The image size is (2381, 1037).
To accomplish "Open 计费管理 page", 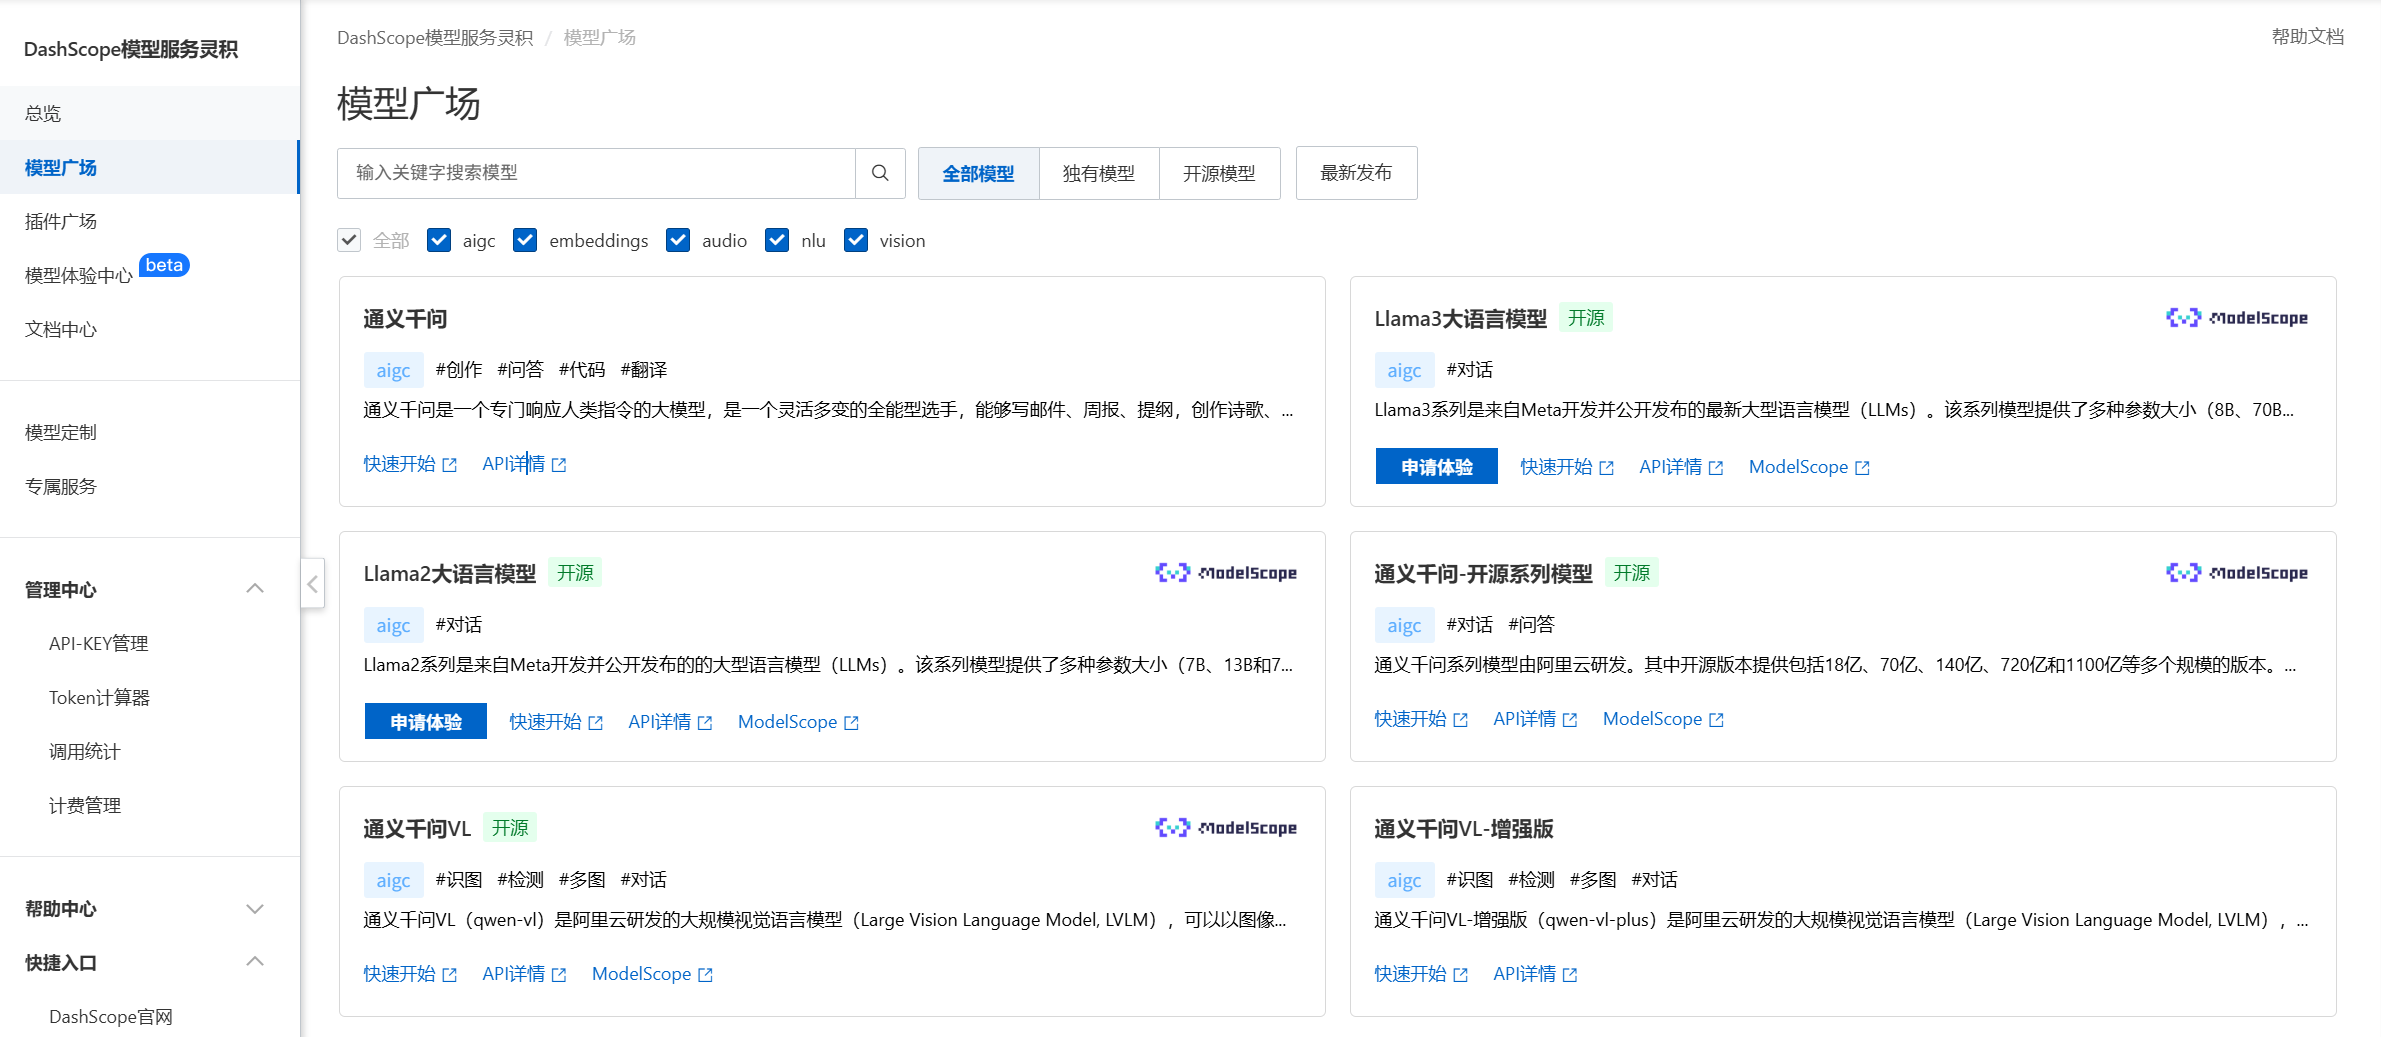I will point(85,805).
